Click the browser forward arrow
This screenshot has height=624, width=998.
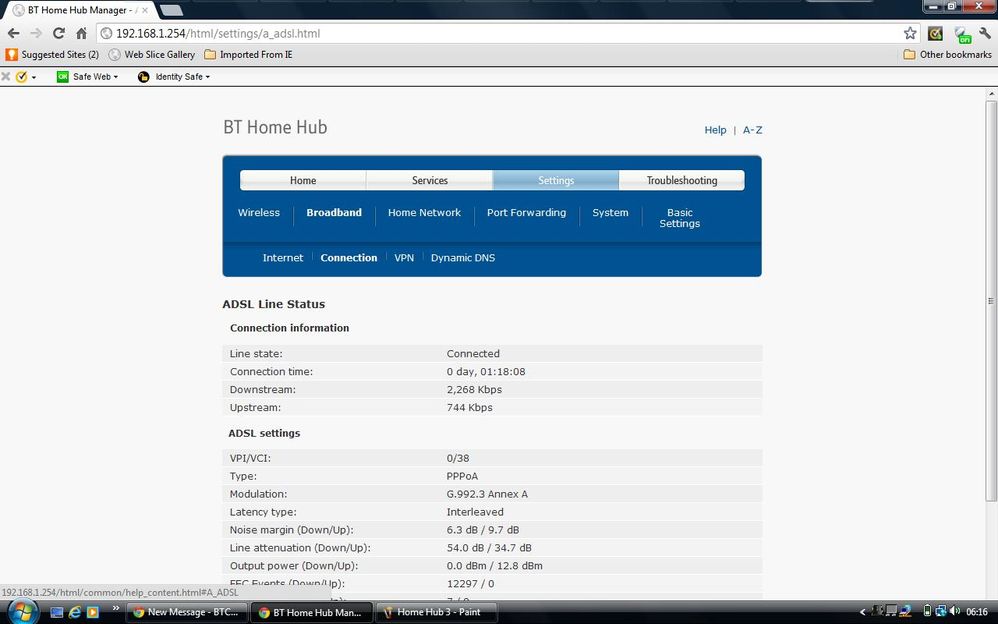tap(36, 33)
